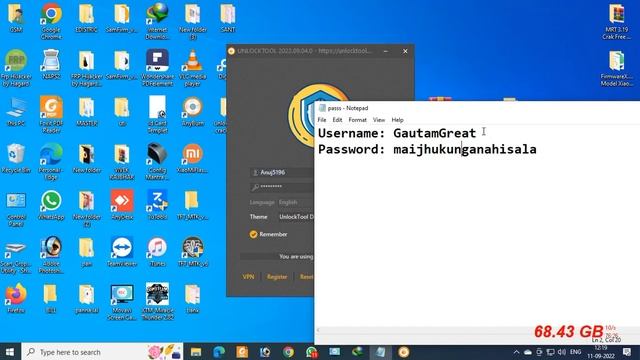This screenshot has height=360, width=640.
Task: Switch to Chrome in the taskbar
Action: click(289, 352)
